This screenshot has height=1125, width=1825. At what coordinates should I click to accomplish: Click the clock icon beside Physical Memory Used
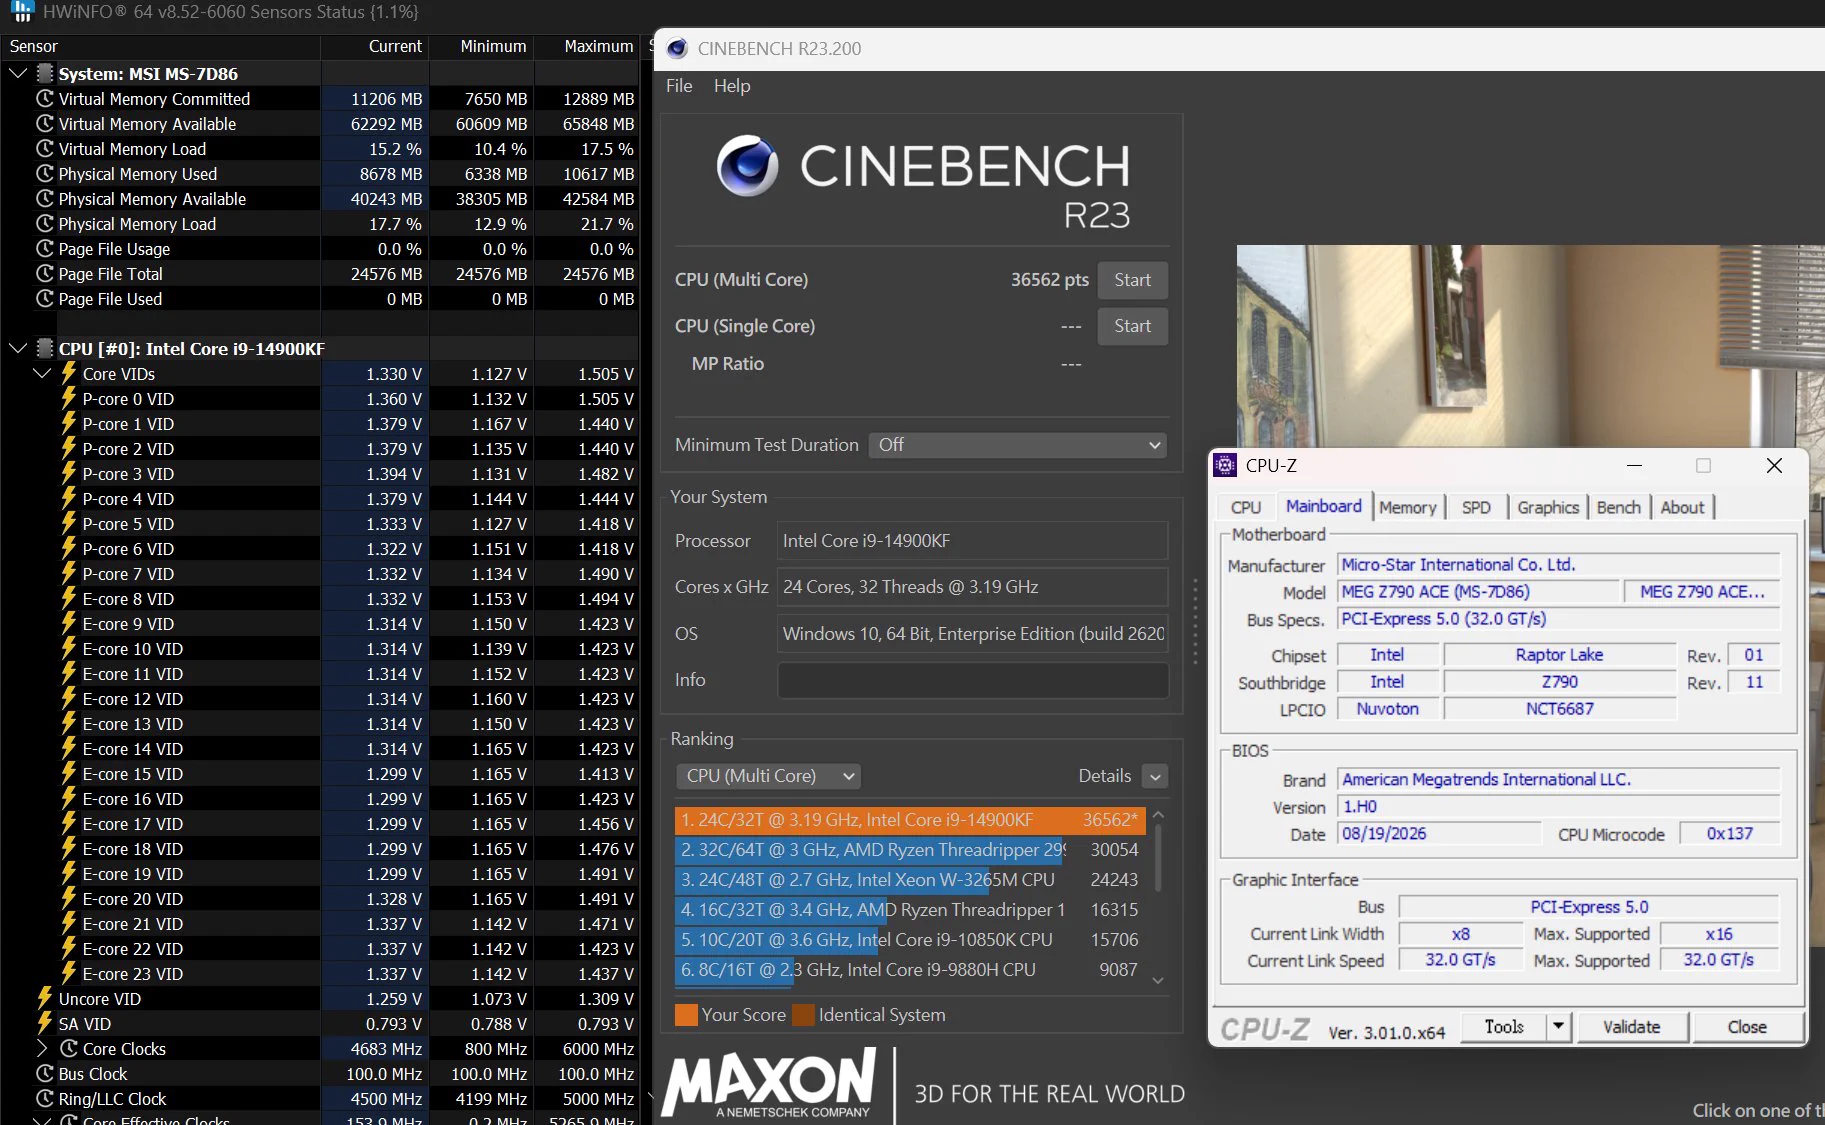pyautogui.click(x=44, y=174)
